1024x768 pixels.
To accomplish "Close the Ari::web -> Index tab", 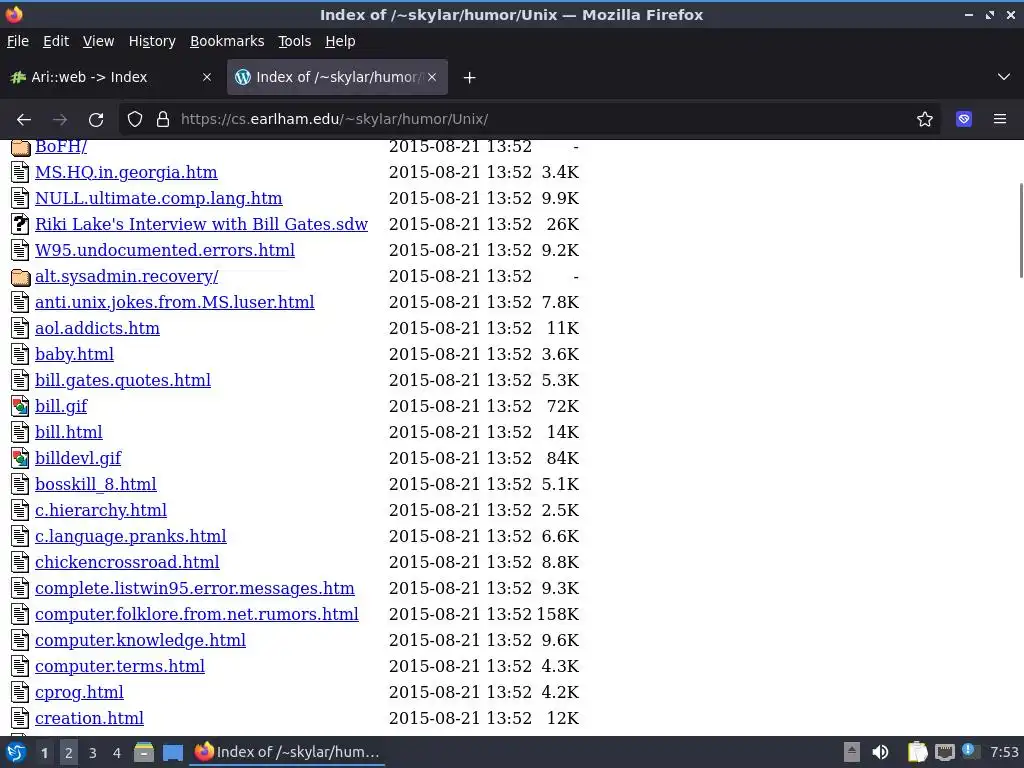I will pyautogui.click(x=207, y=77).
